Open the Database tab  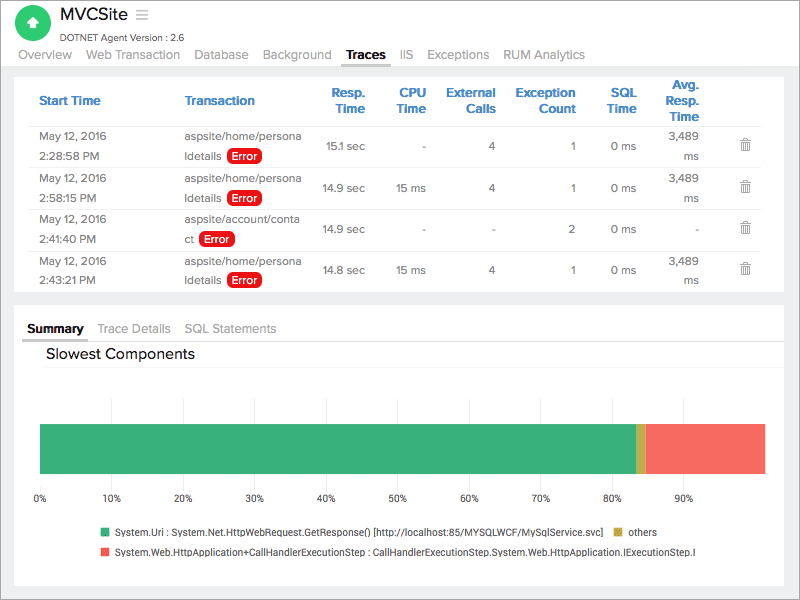(x=222, y=55)
